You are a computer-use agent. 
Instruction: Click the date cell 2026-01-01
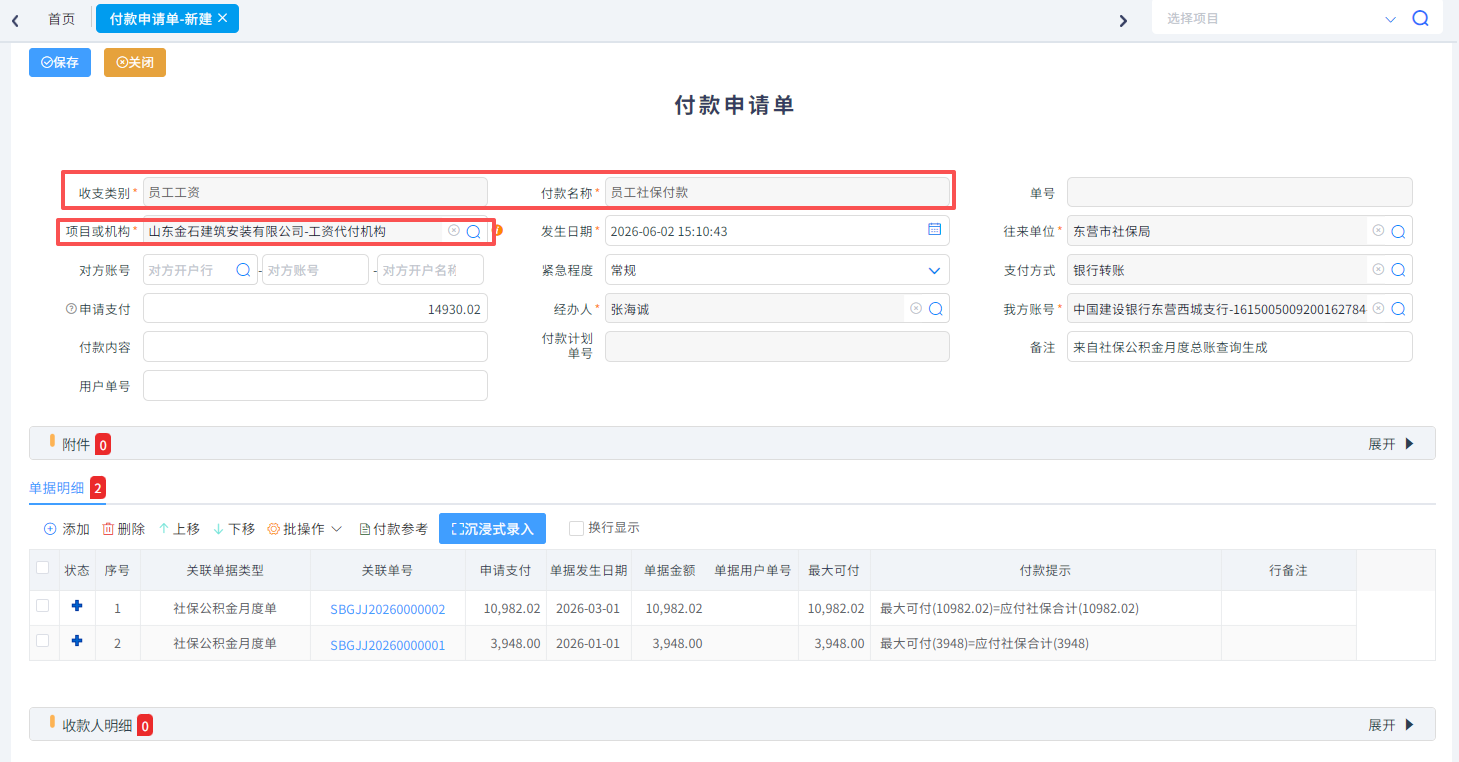coord(588,644)
